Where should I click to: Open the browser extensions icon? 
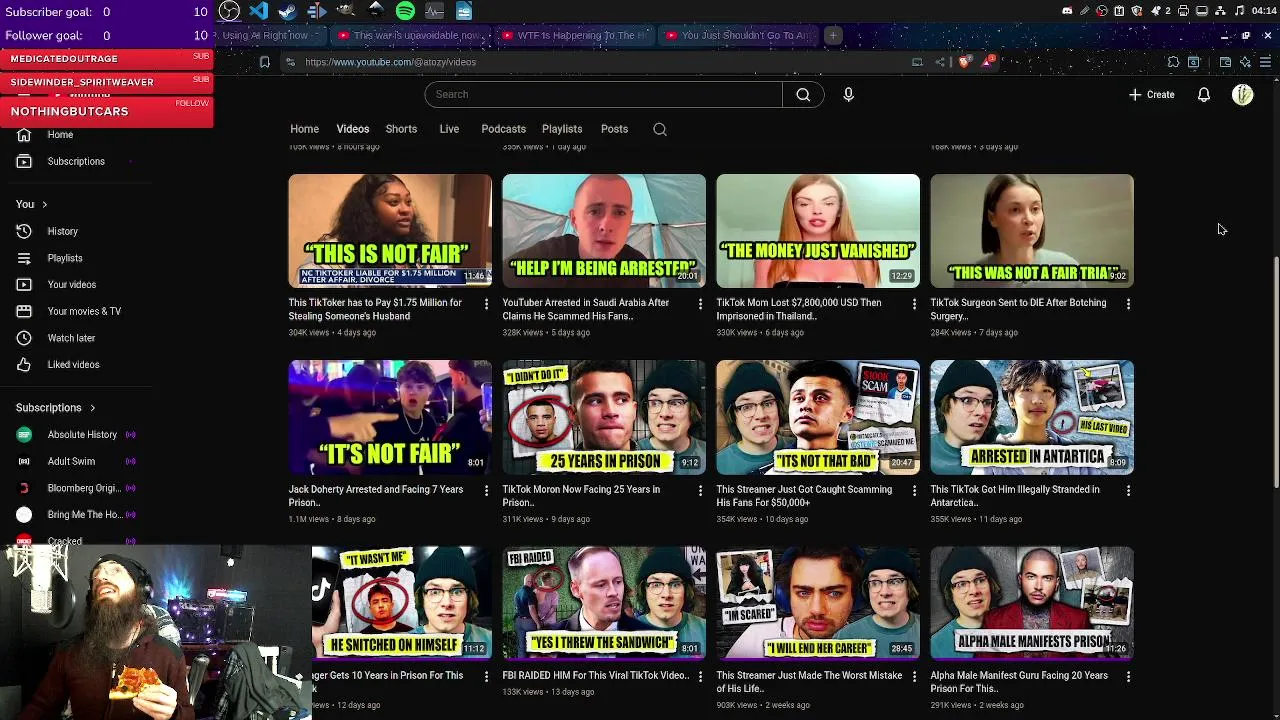point(1174,62)
